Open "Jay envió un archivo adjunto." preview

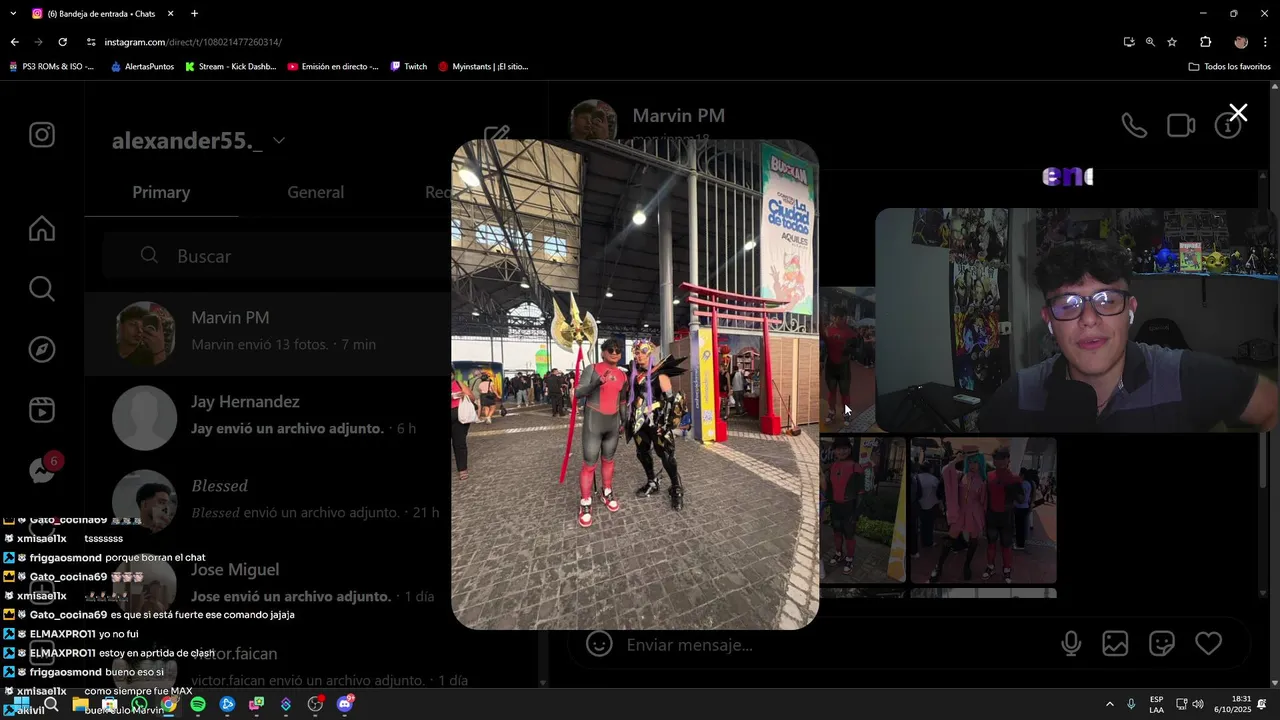pyautogui.click(x=288, y=428)
